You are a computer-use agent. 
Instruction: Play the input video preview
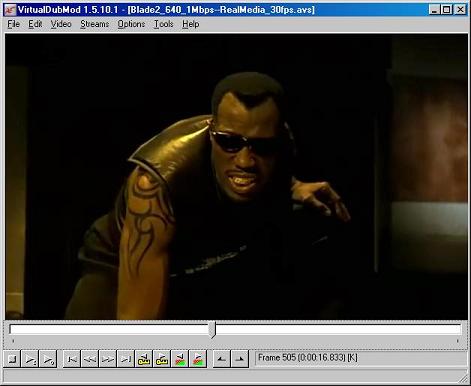click(30, 359)
